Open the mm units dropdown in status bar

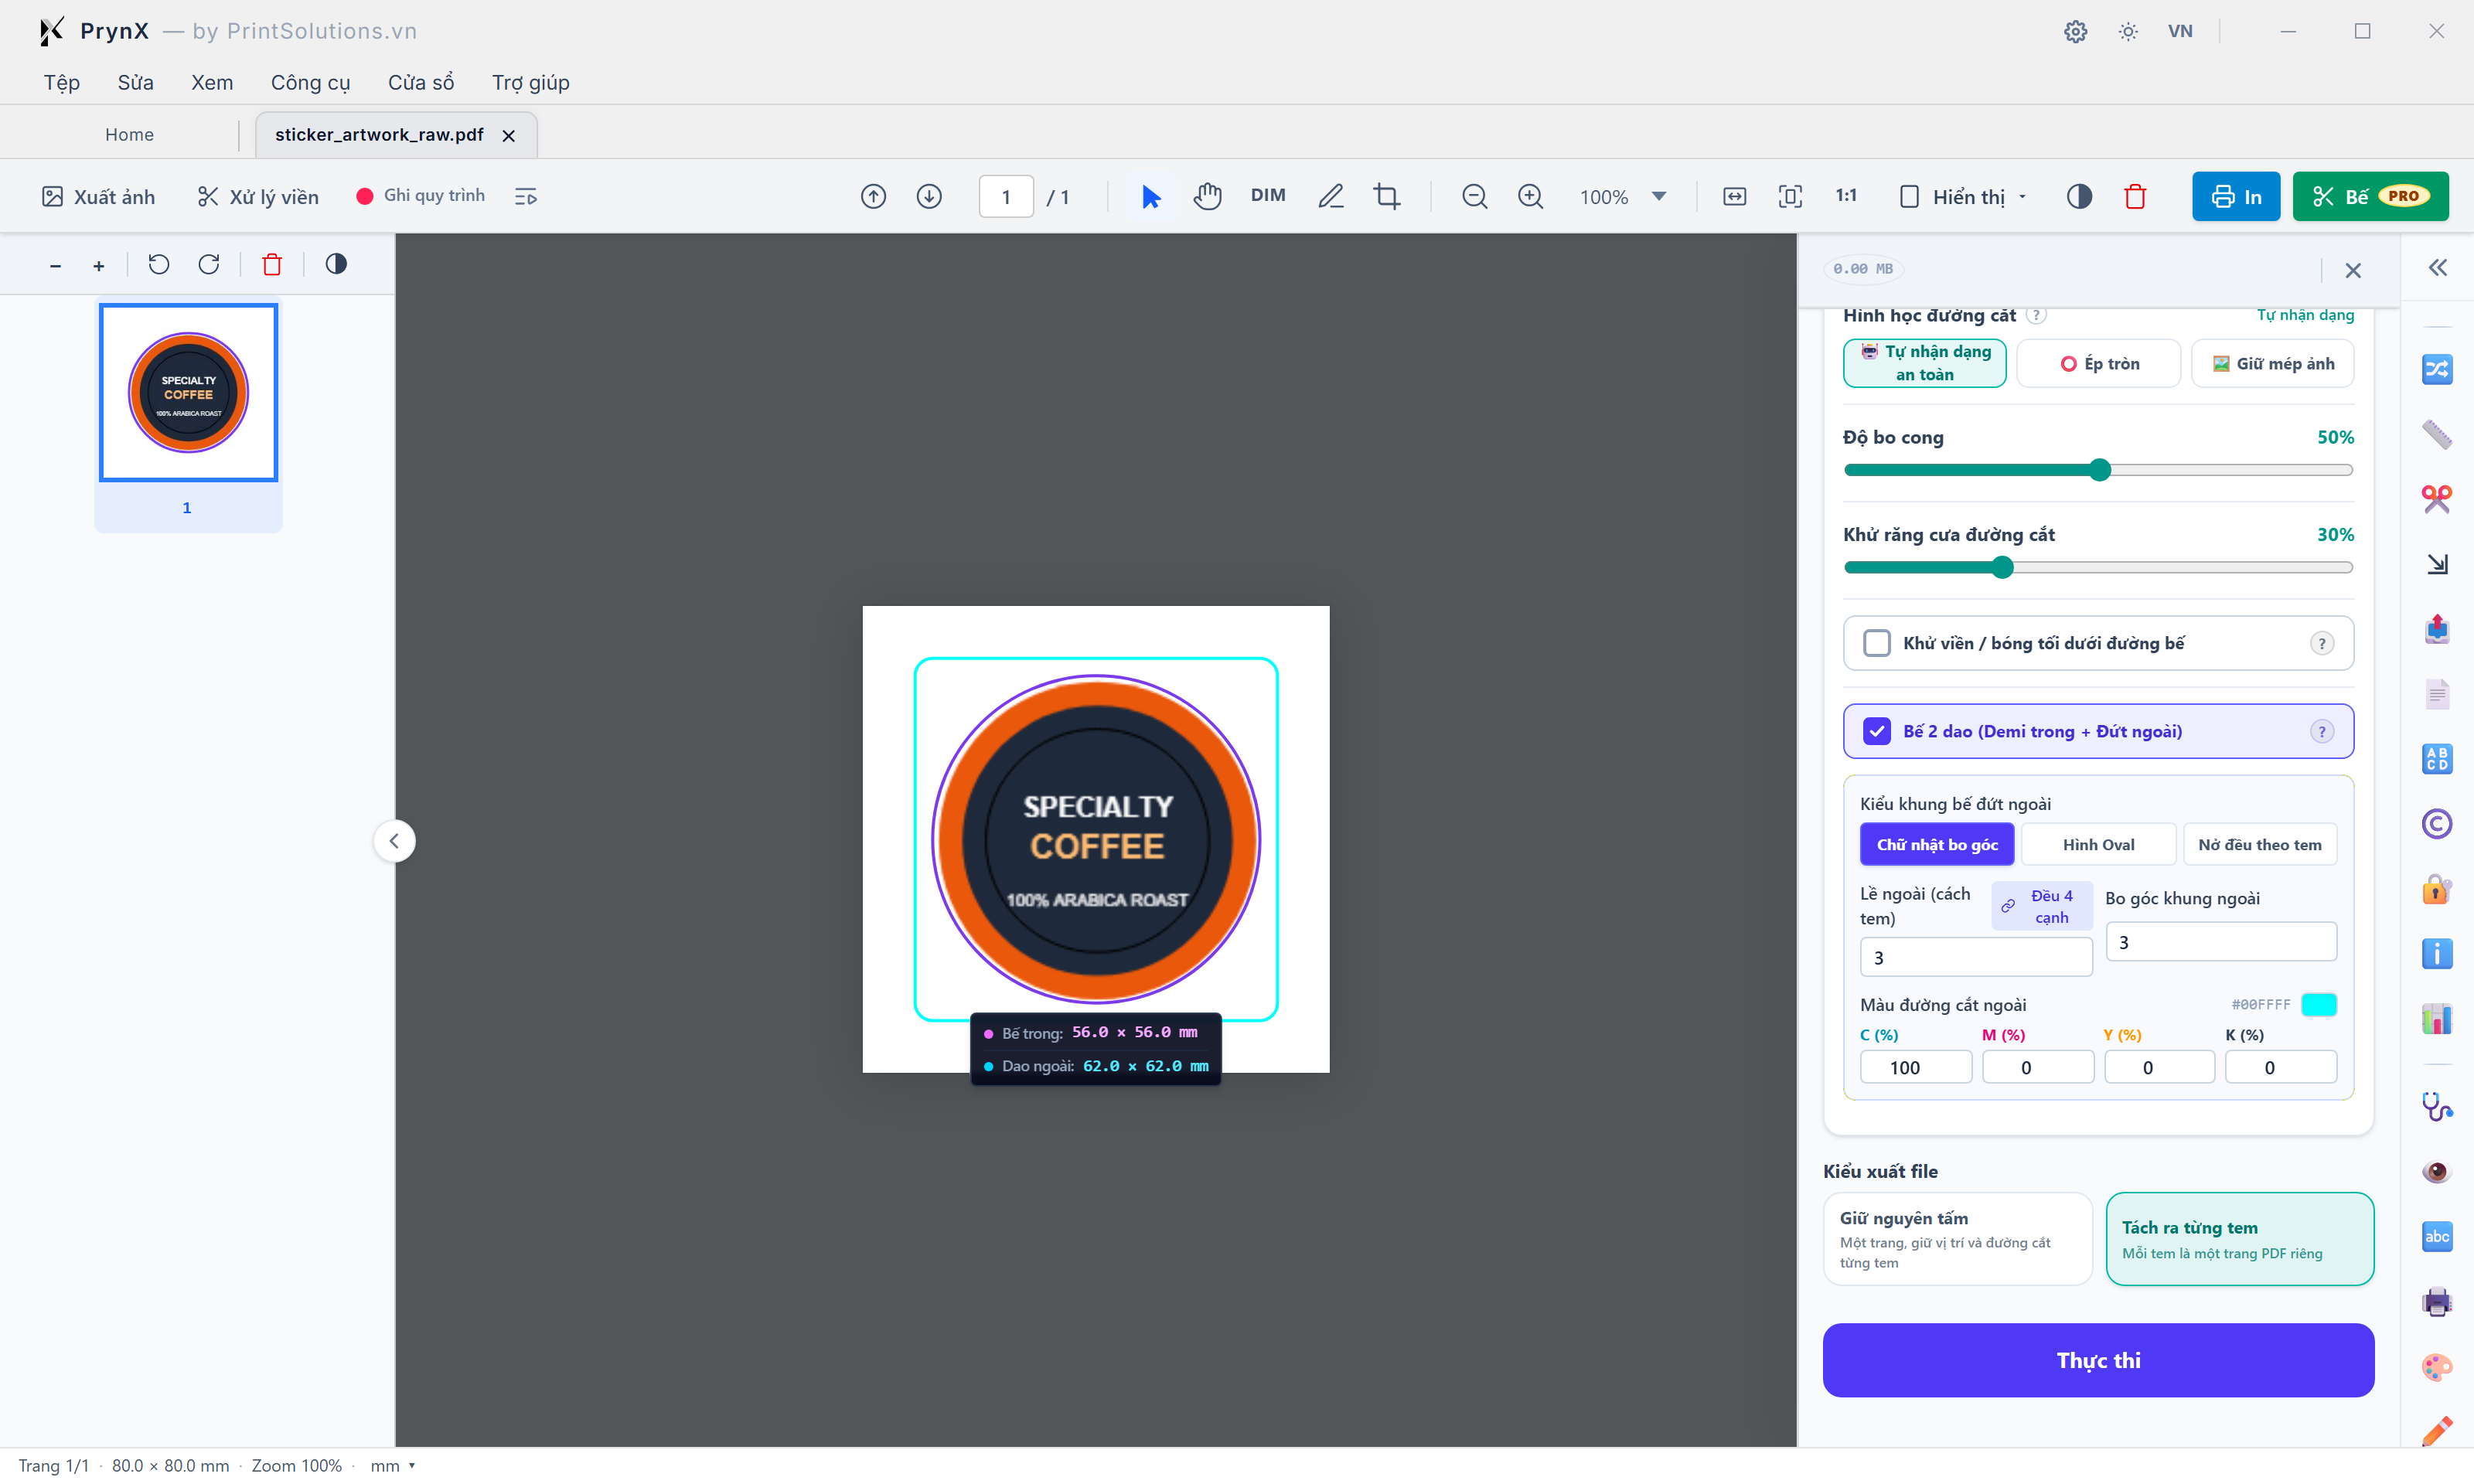pos(392,1465)
